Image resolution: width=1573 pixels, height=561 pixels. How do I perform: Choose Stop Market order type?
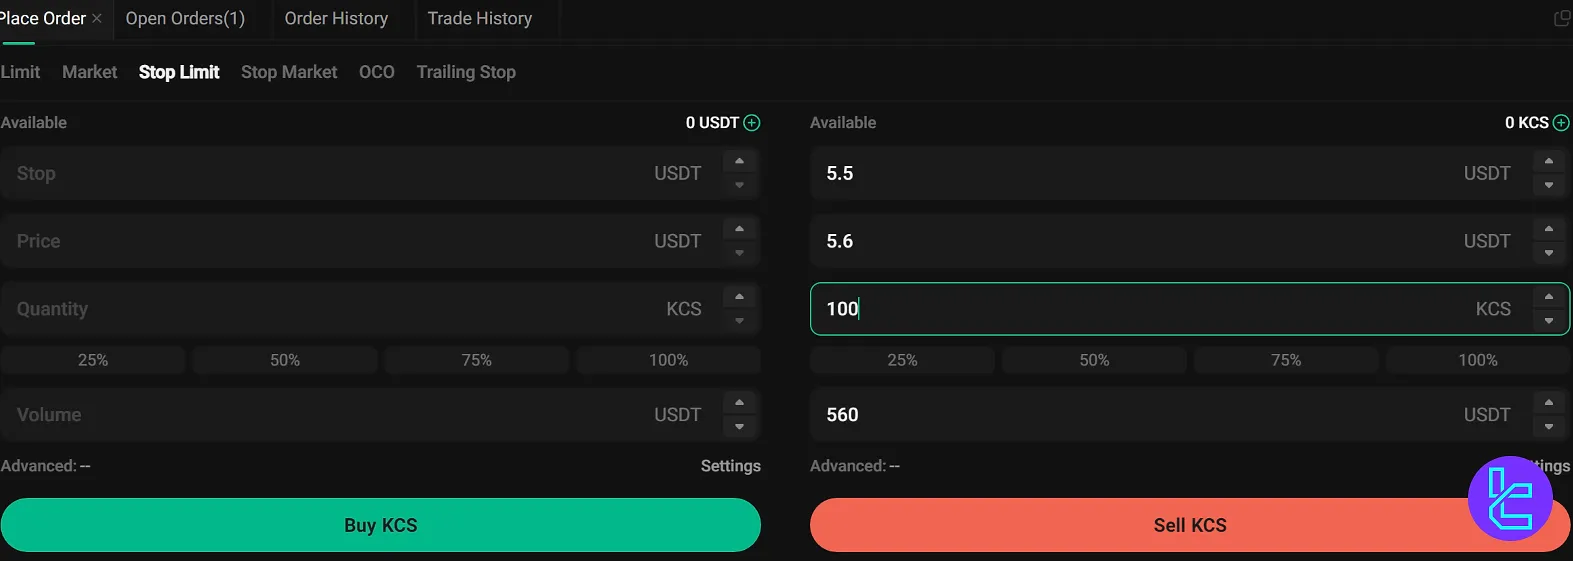289,72
